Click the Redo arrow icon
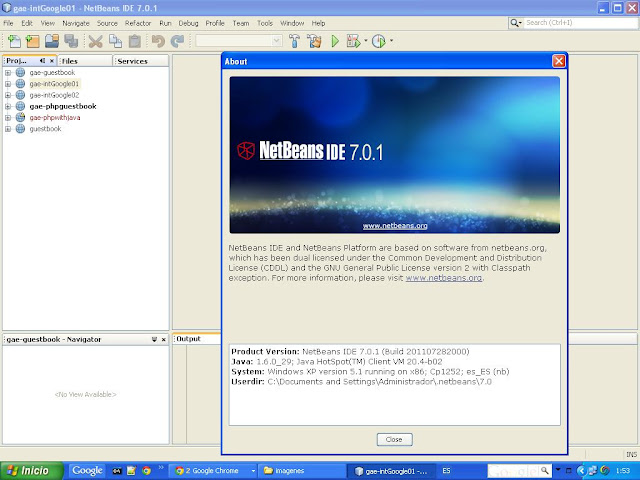The image size is (640, 480). 178,41
